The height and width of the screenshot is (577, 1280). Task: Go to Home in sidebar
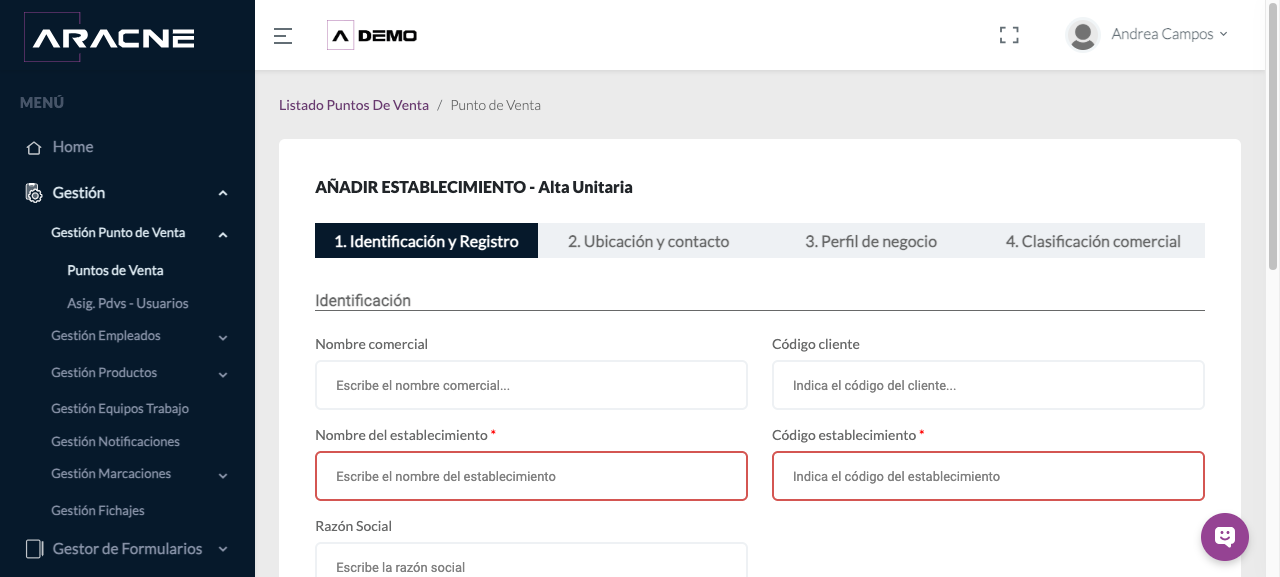tap(73, 147)
